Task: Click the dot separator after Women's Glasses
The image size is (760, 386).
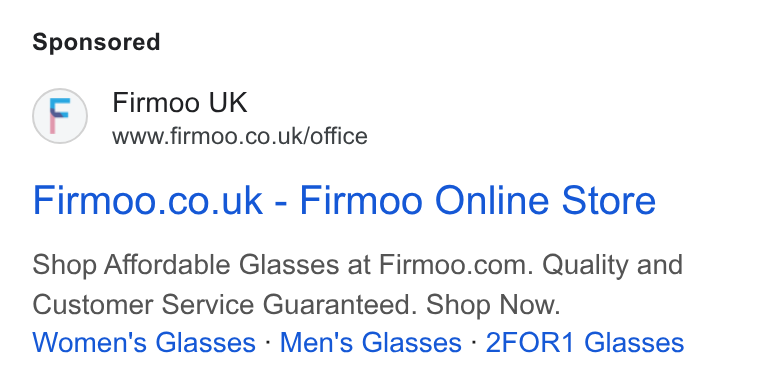Action: pos(268,342)
